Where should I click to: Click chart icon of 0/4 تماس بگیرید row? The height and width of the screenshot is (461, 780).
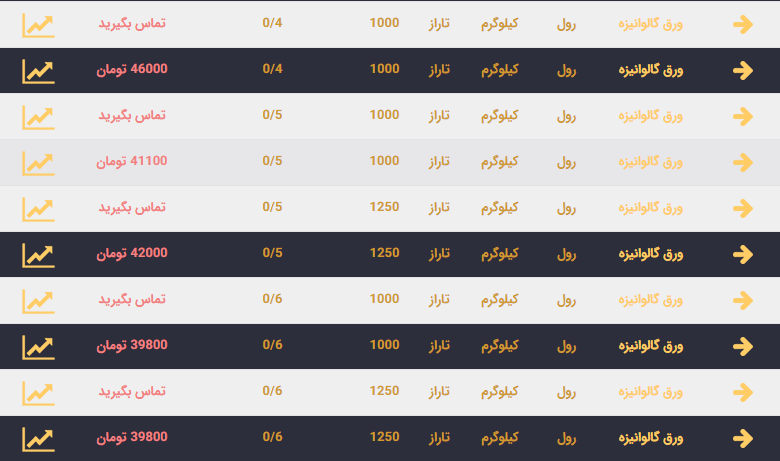coord(38,25)
